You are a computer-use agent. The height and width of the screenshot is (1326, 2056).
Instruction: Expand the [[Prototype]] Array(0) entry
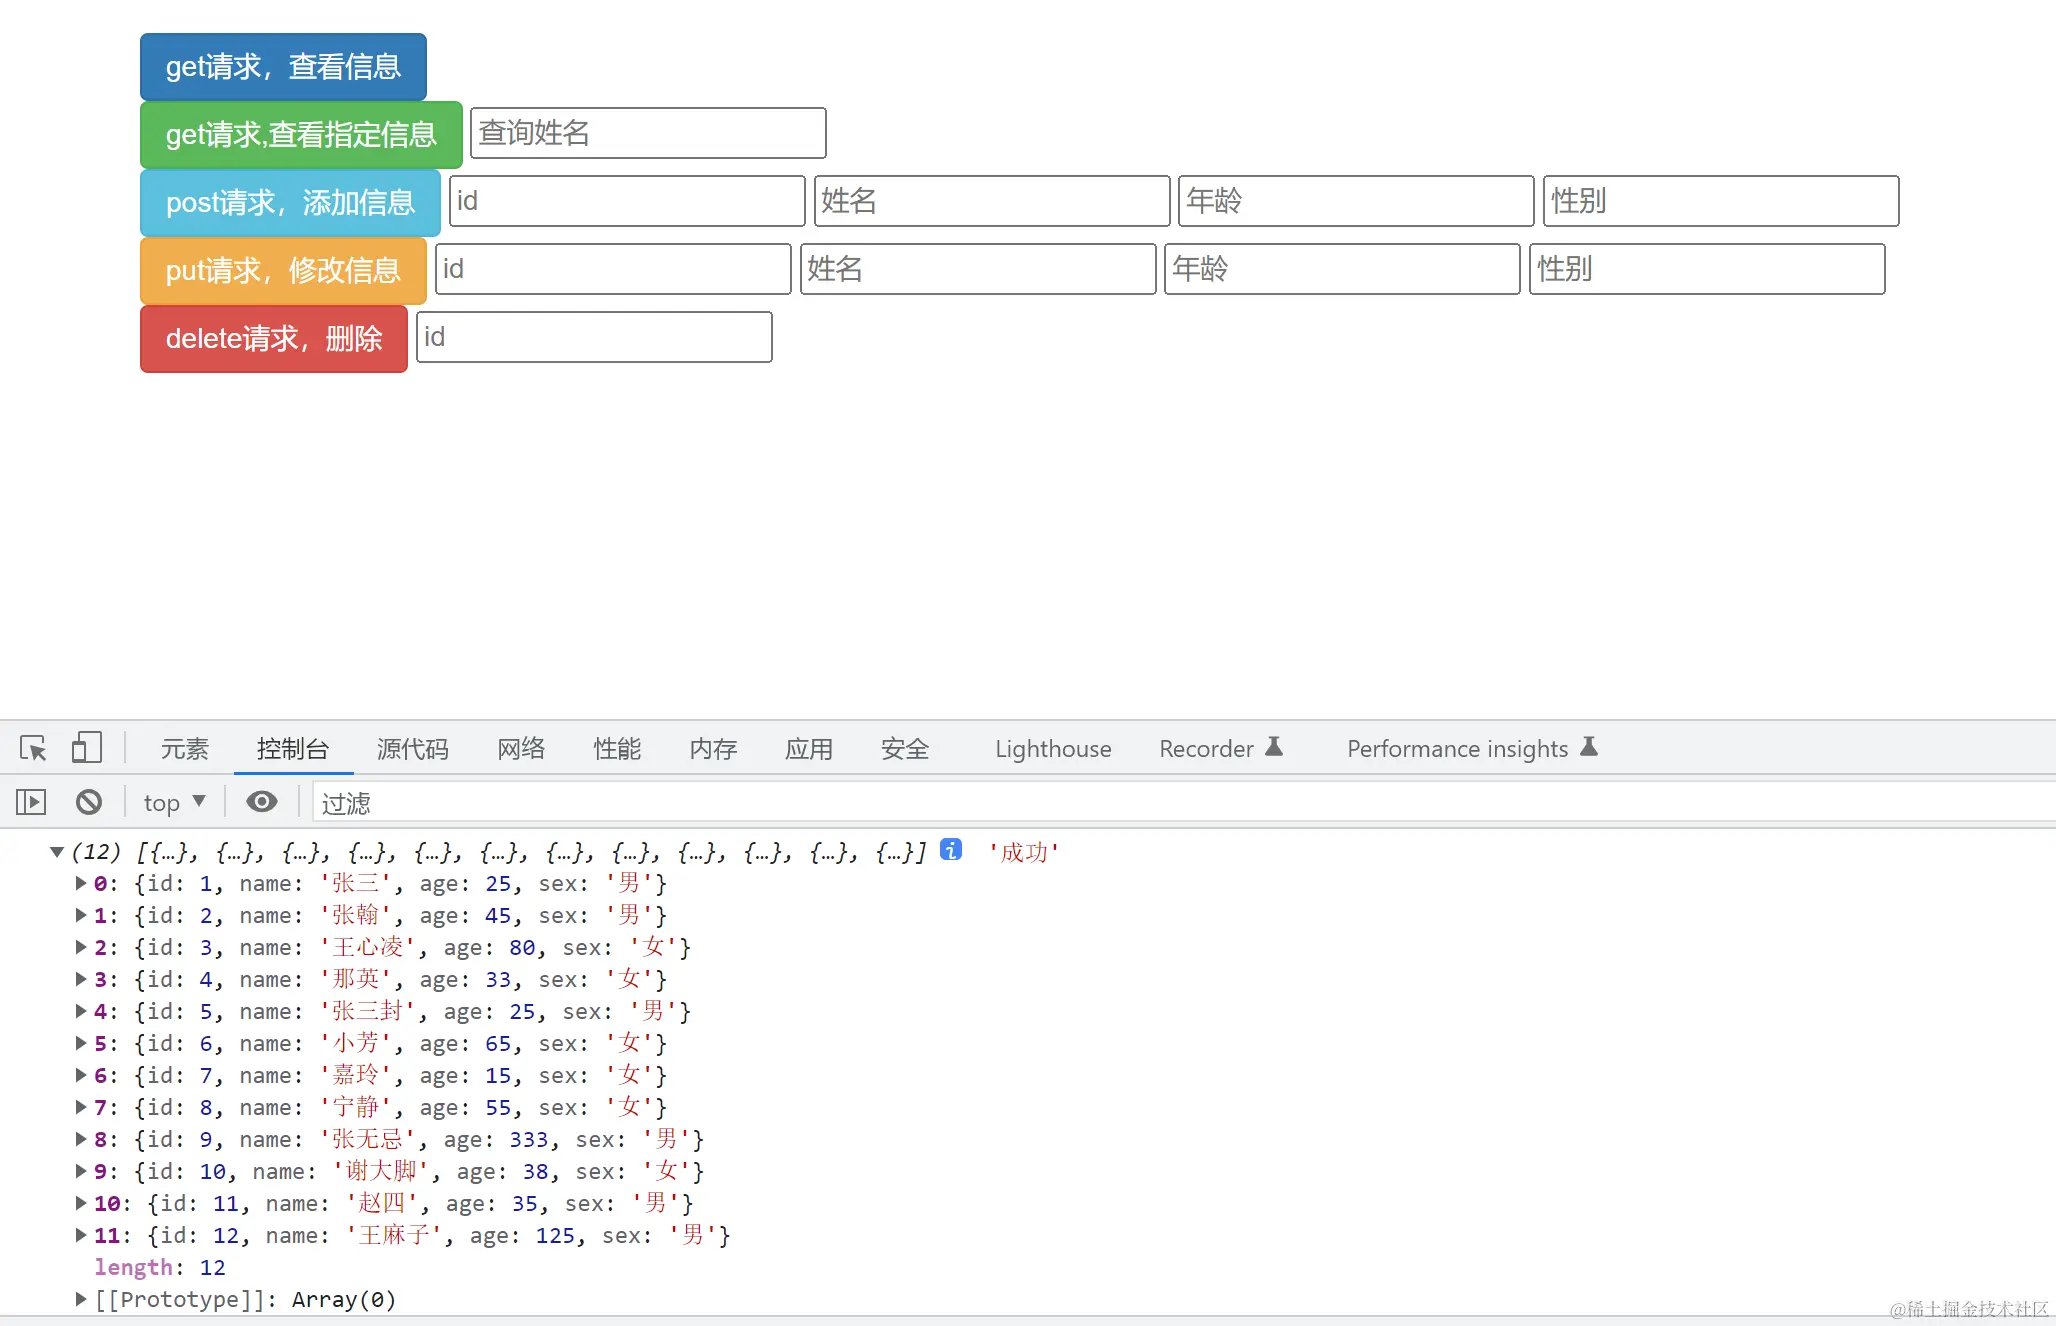point(81,1299)
